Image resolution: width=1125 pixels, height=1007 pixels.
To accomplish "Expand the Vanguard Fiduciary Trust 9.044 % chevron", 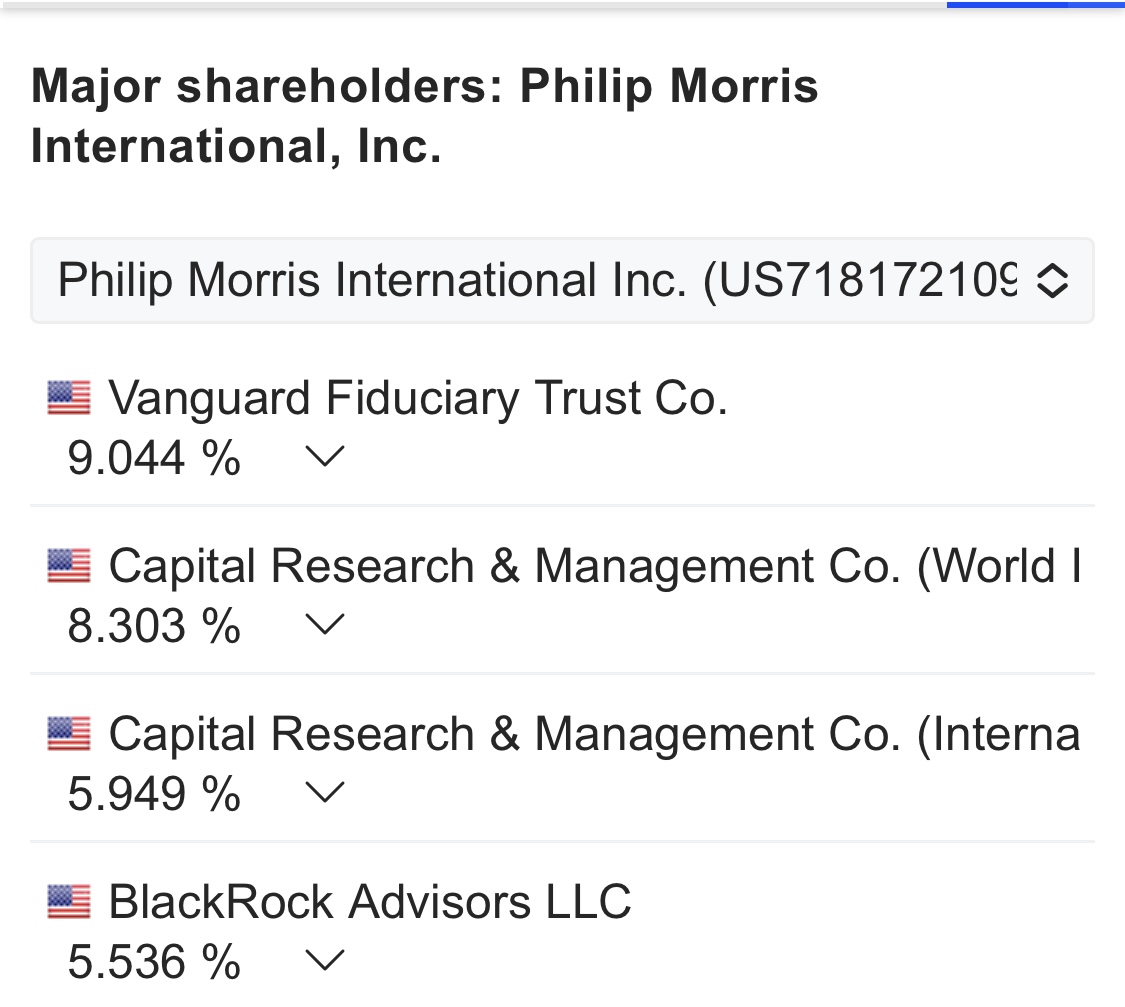I will 324,458.
